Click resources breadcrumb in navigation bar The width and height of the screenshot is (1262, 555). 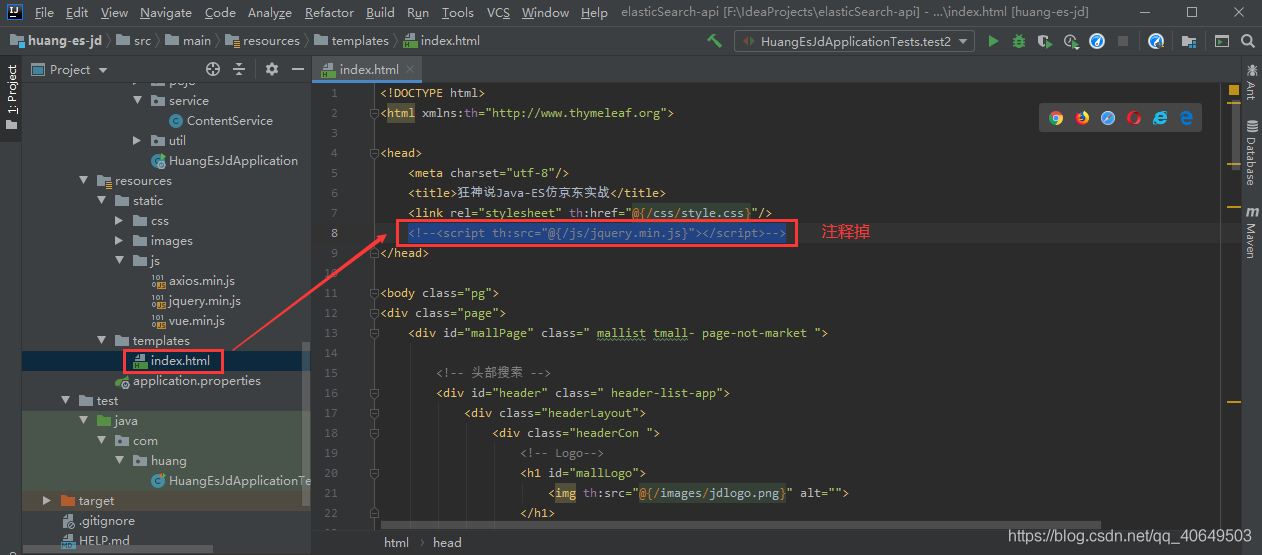[263, 41]
